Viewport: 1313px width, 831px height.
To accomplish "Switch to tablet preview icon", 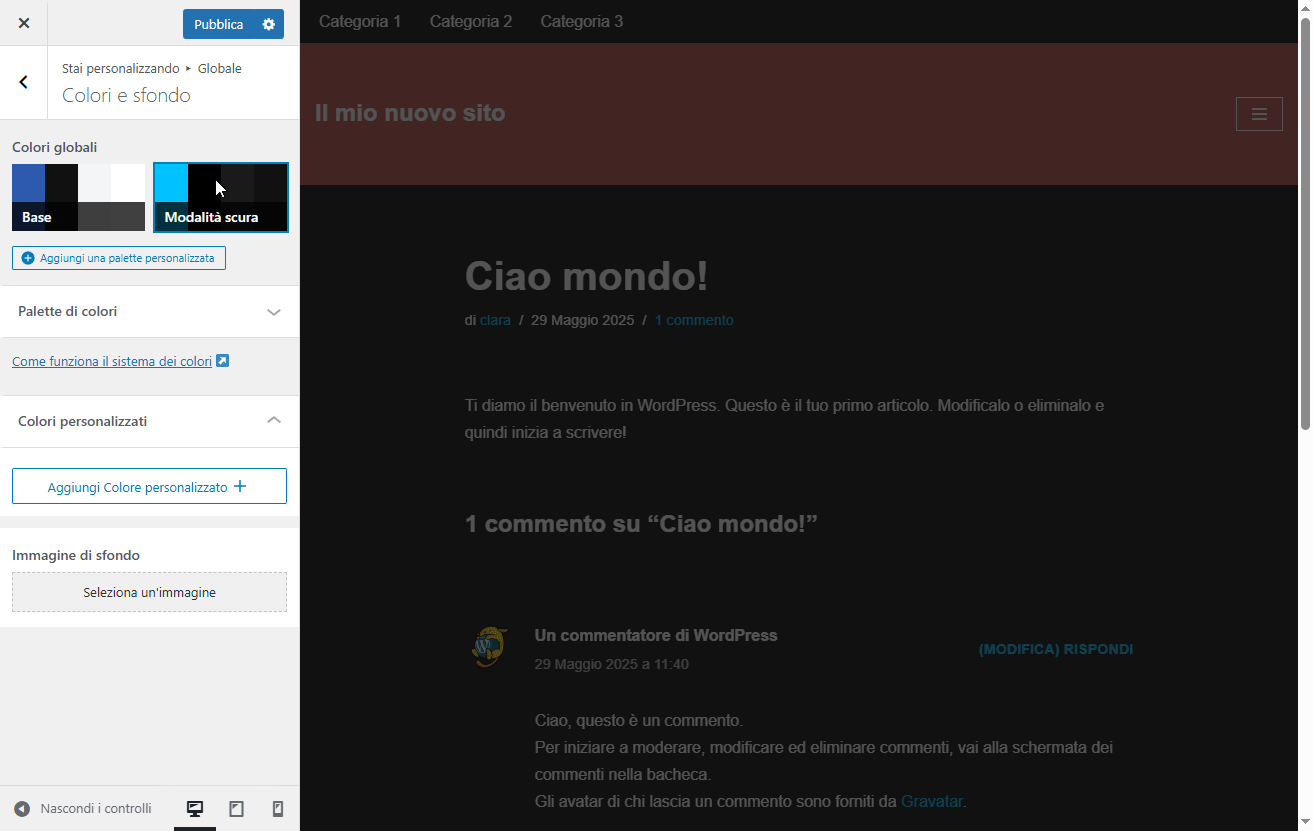I will [237, 809].
